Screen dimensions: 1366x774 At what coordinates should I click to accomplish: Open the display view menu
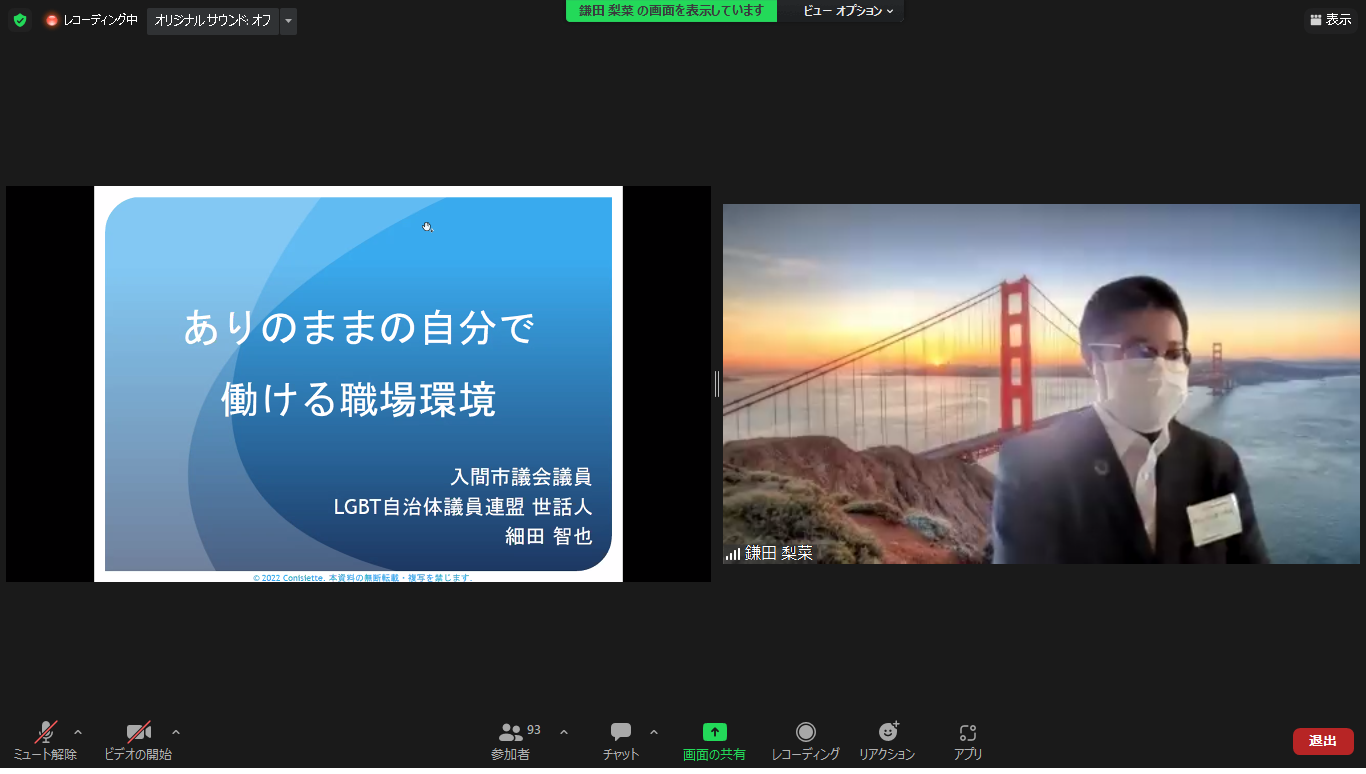[1330, 20]
